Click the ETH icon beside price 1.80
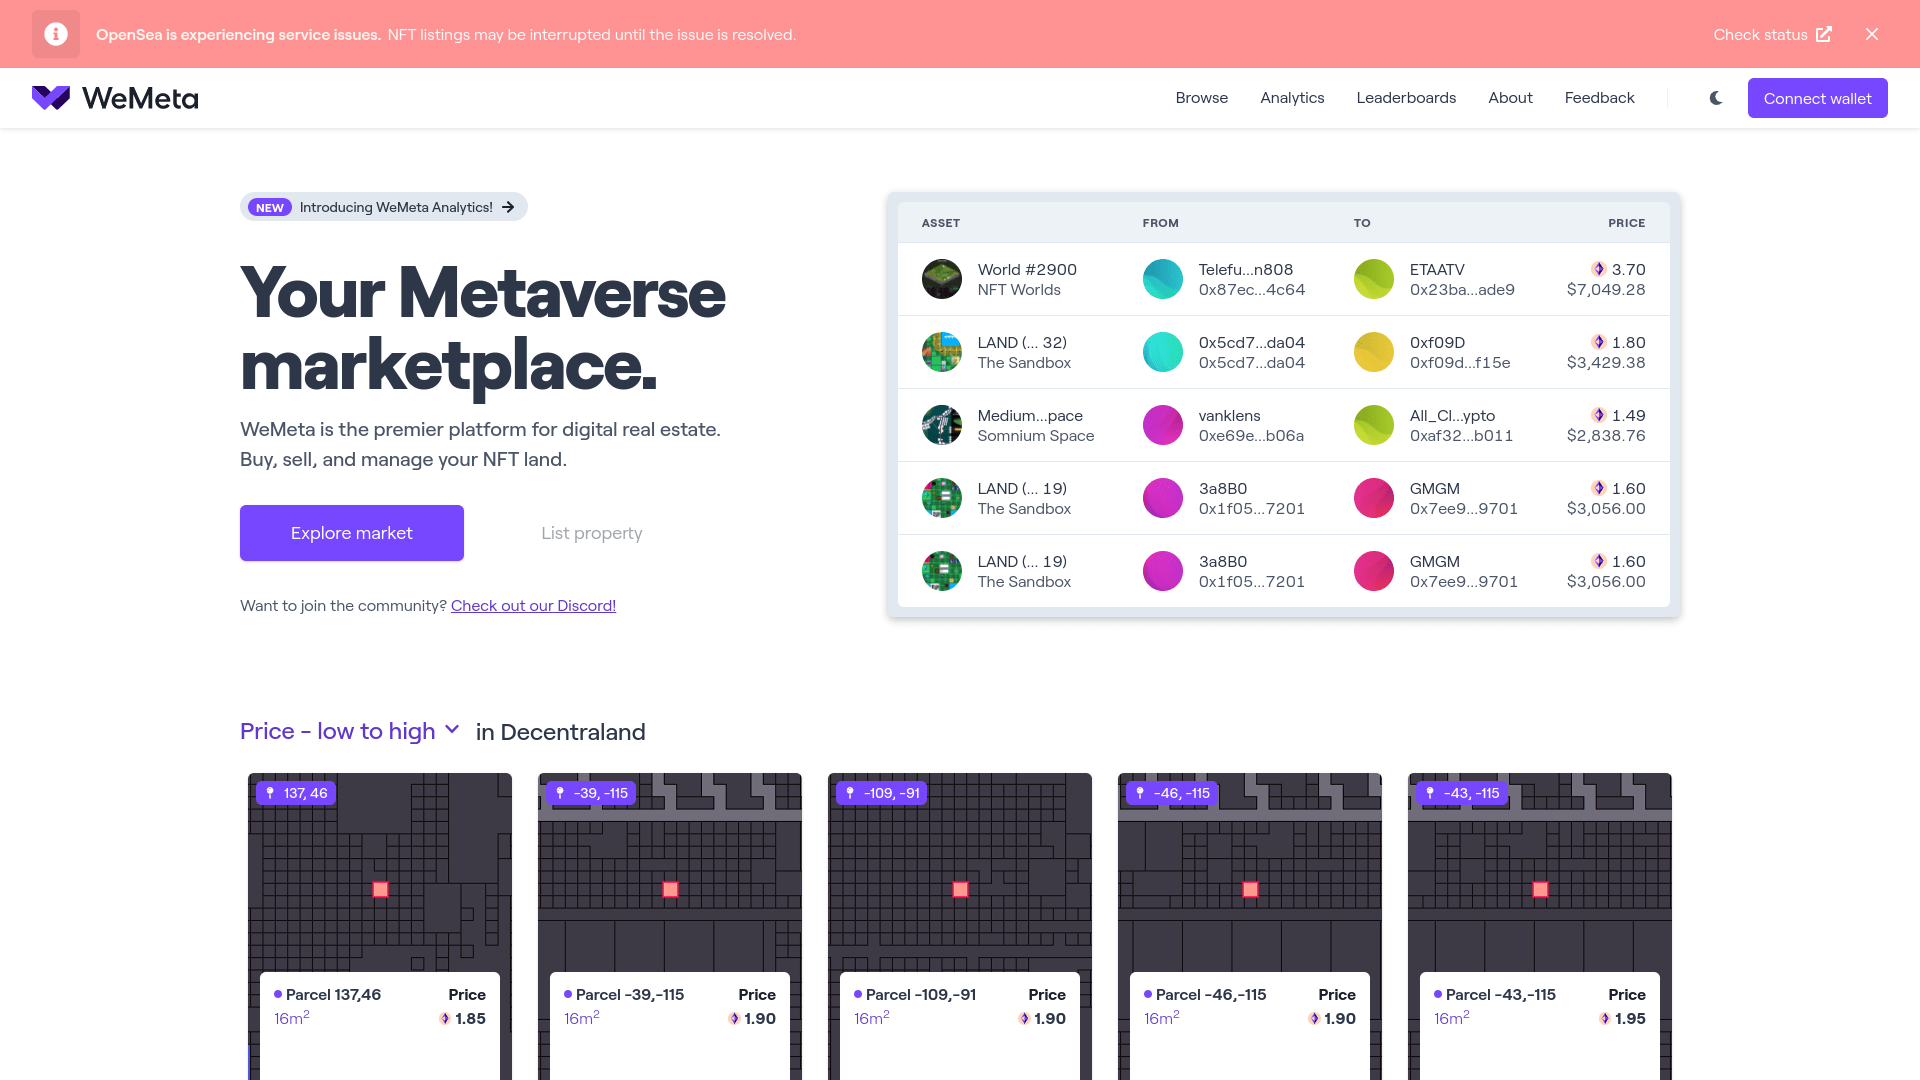1920x1080 pixels. coord(1599,342)
